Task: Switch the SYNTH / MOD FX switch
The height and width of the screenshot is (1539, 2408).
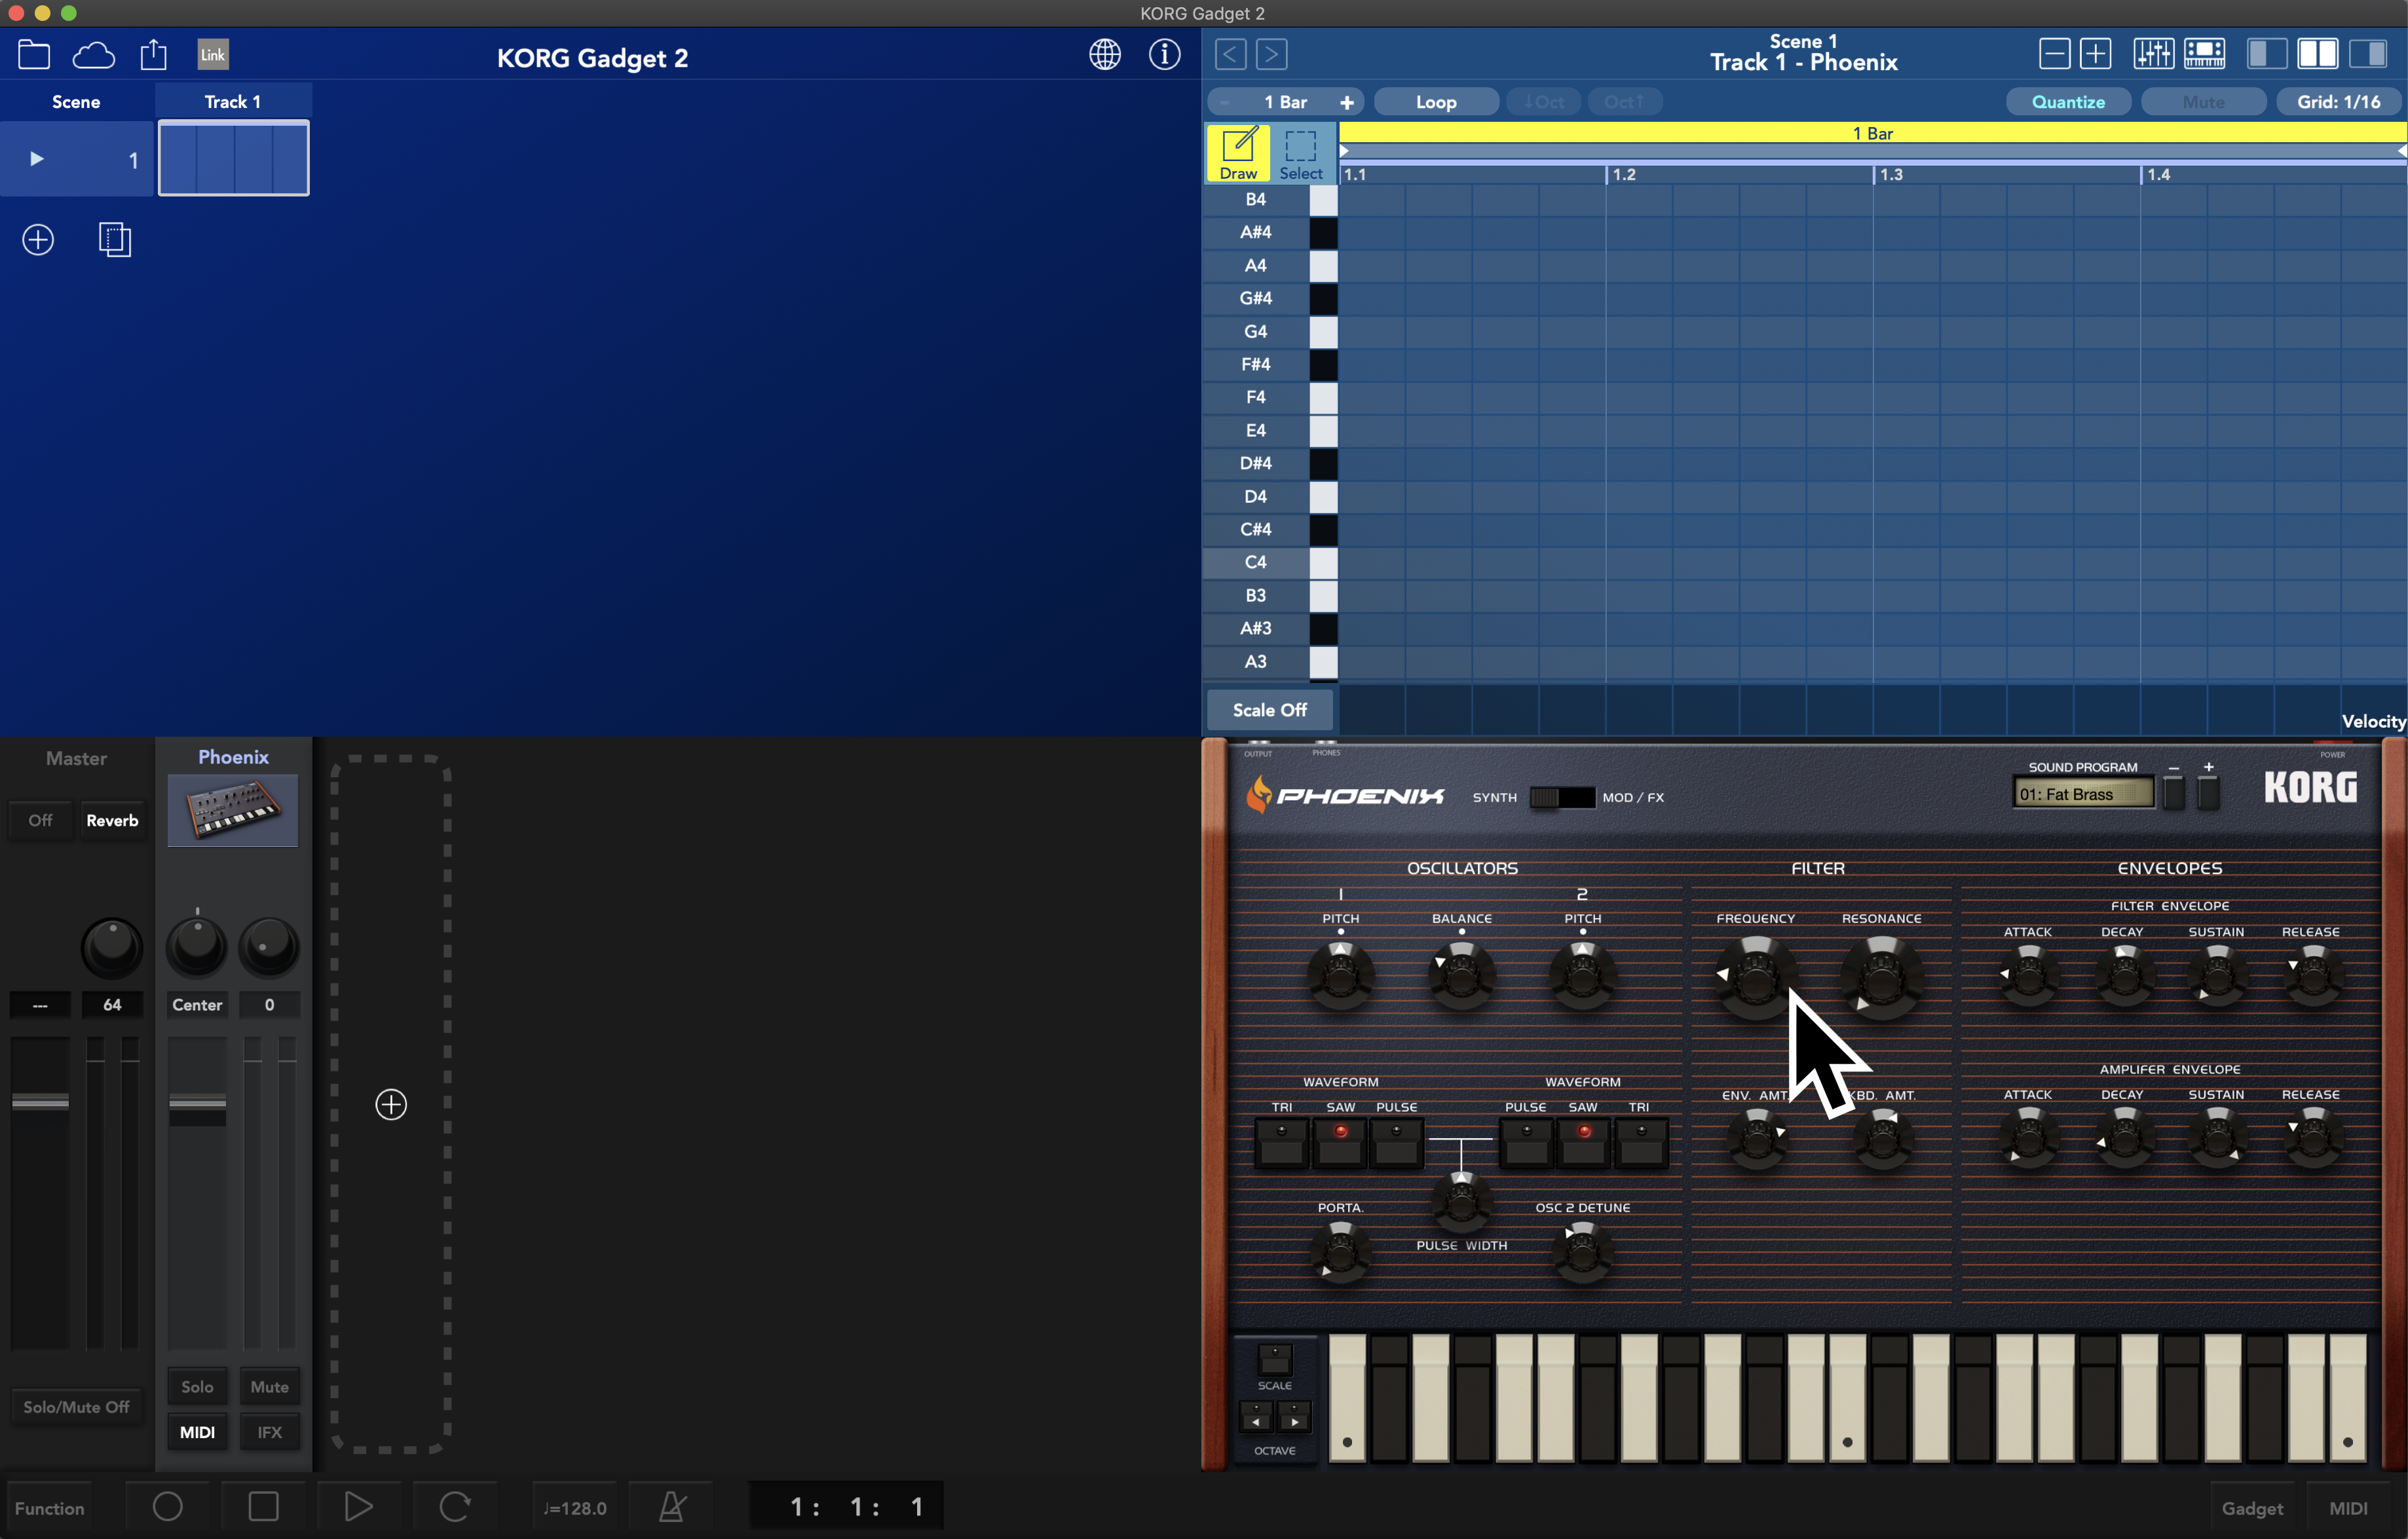Action: 1562,797
